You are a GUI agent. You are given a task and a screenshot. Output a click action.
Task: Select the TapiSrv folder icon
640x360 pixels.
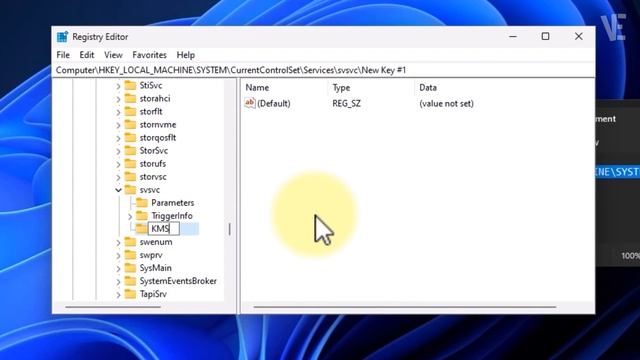[x=130, y=294]
